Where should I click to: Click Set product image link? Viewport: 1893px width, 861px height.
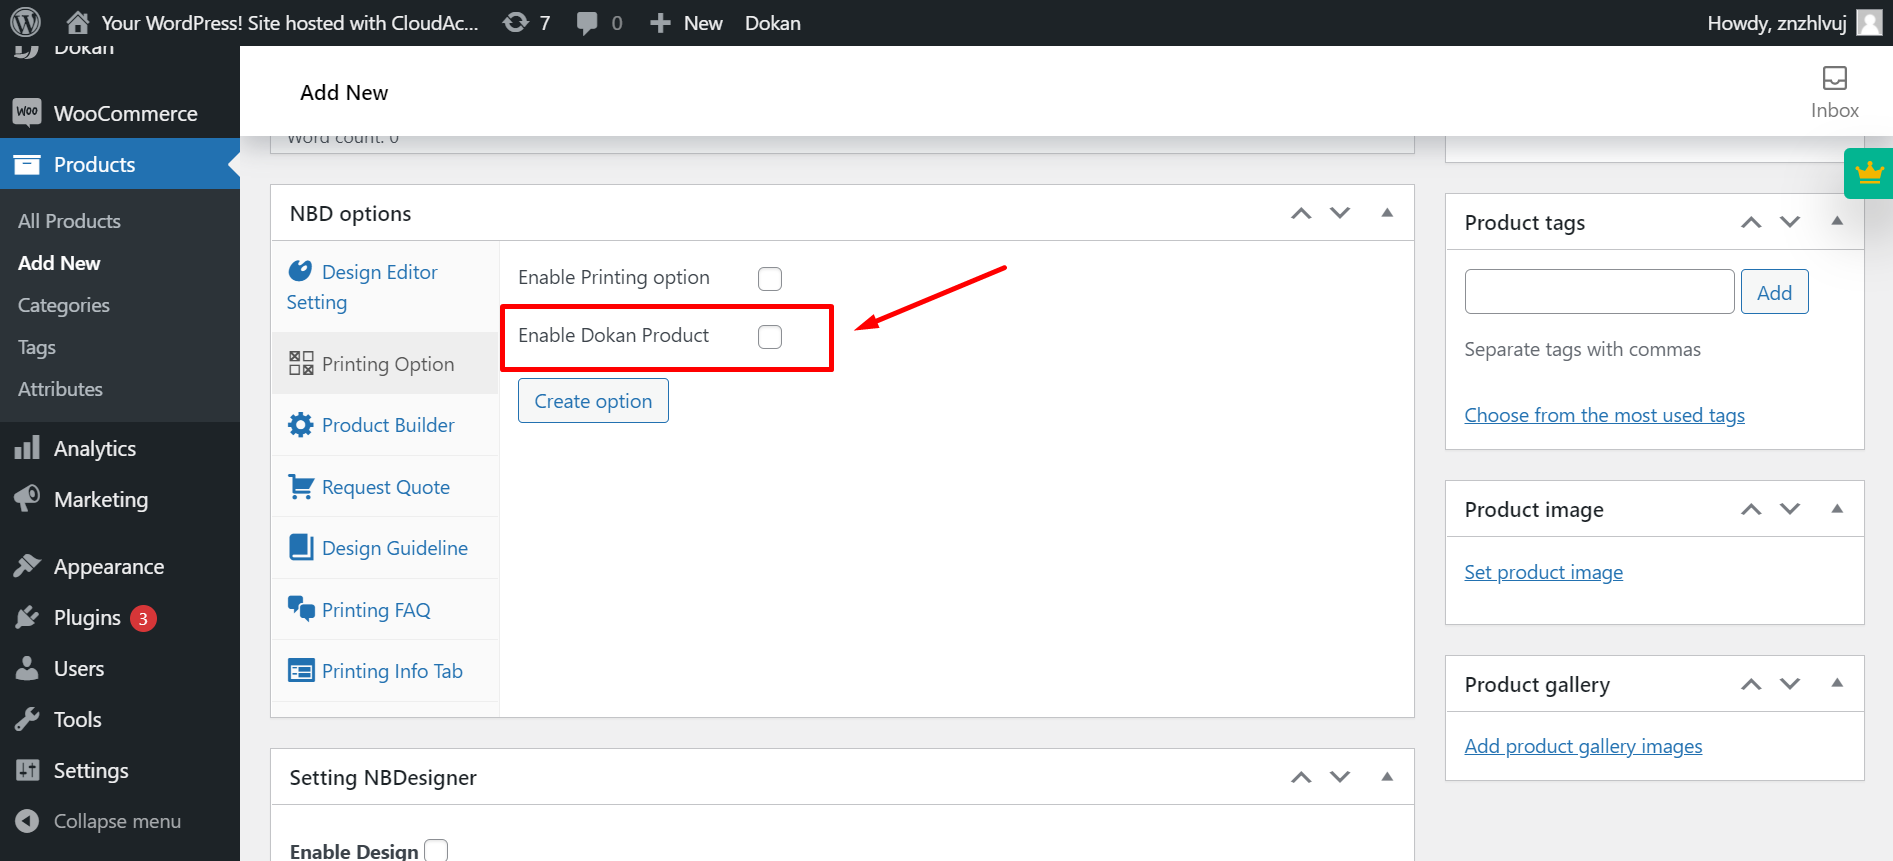(x=1543, y=572)
